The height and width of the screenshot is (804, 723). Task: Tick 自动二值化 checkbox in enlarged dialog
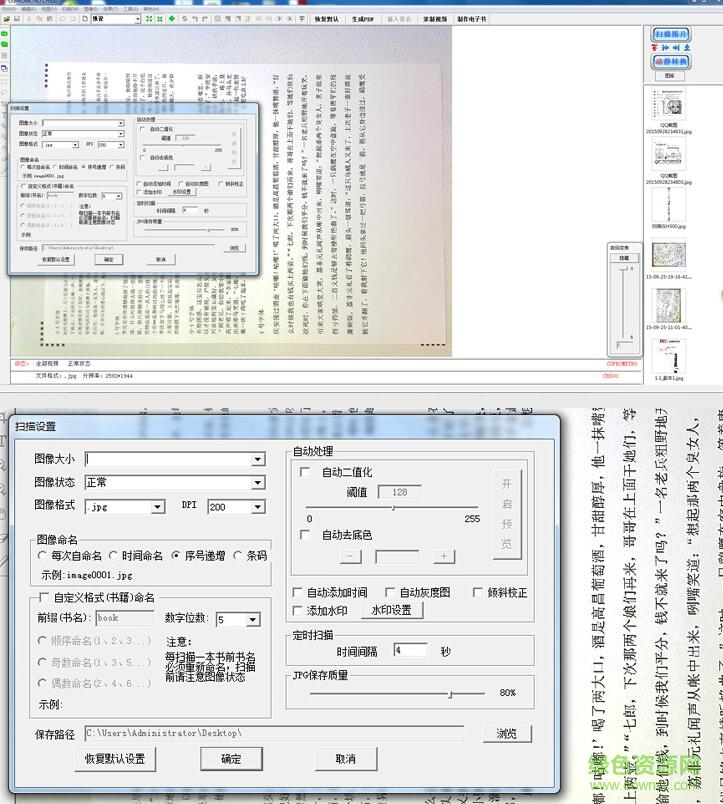coord(305,472)
